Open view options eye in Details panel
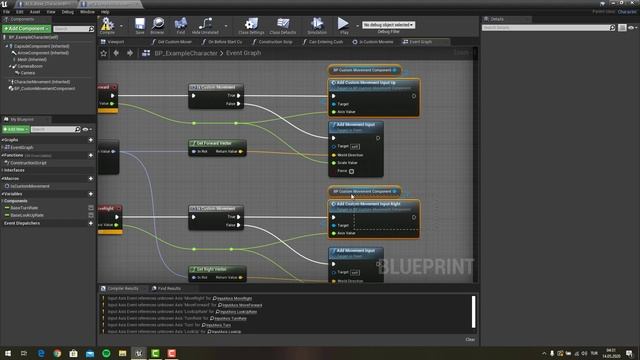Screen dimensions: 640x360 tap(632, 28)
